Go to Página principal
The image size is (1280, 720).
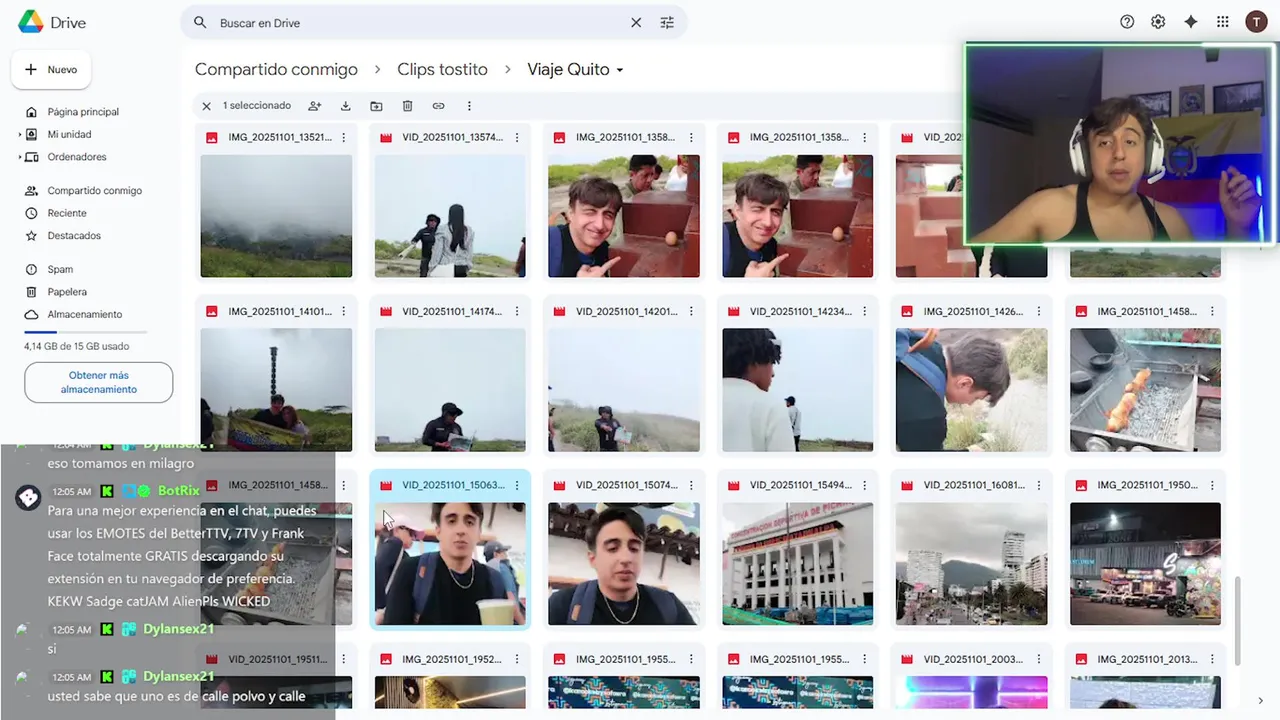(x=83, y=112)
